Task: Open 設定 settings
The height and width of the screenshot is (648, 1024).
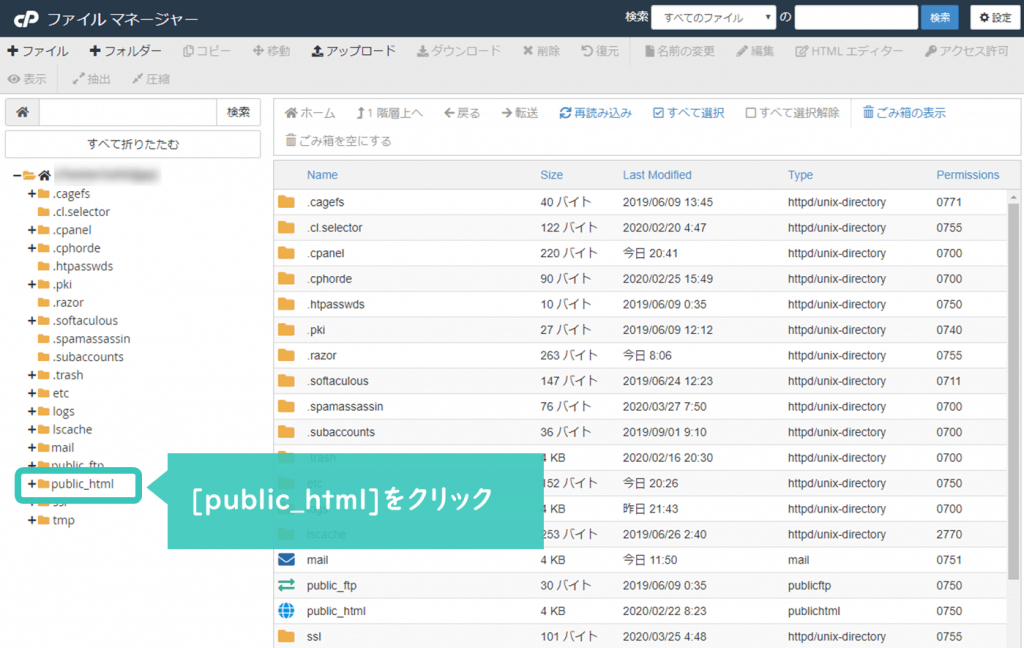Action: 995,18
